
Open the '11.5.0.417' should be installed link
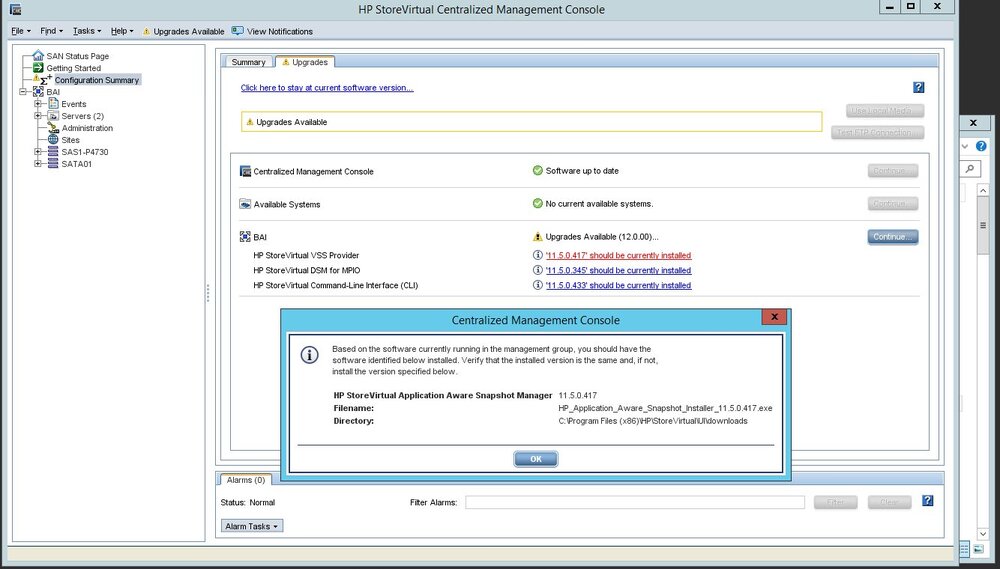619,255
